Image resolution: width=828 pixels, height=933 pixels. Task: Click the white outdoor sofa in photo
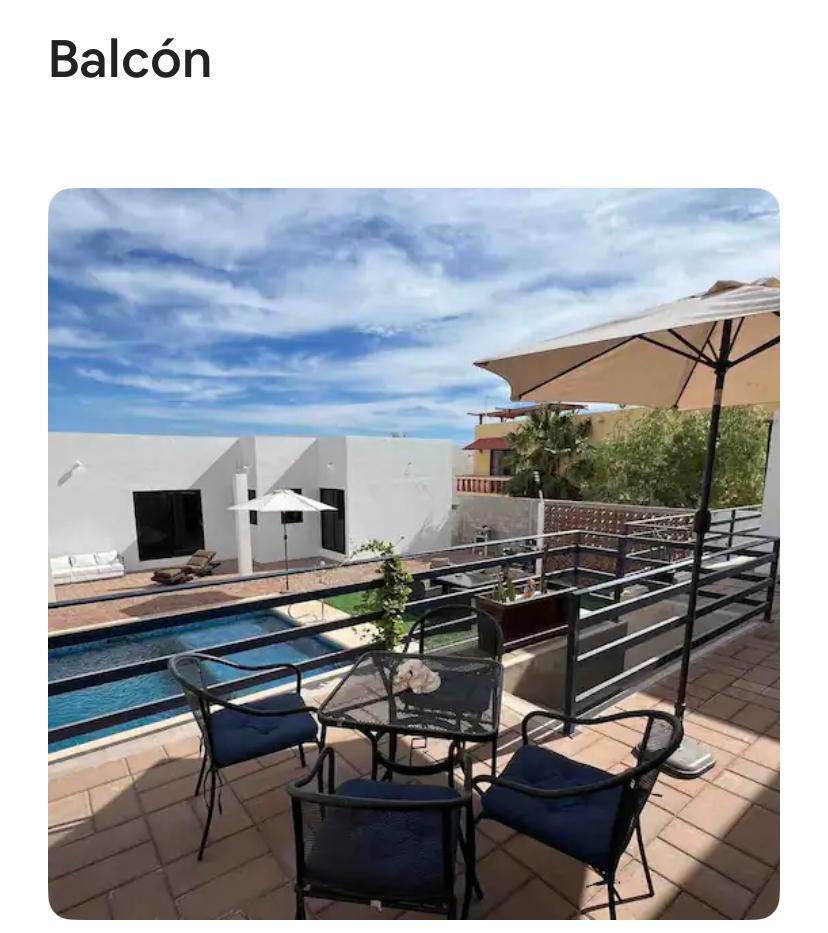pyautogui.click(x=87, y=566)
